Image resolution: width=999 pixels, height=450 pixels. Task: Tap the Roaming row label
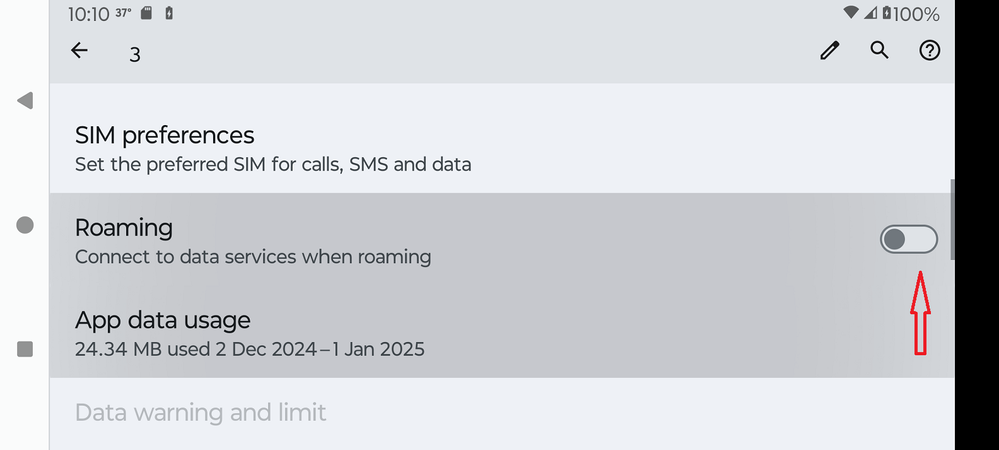124,228
